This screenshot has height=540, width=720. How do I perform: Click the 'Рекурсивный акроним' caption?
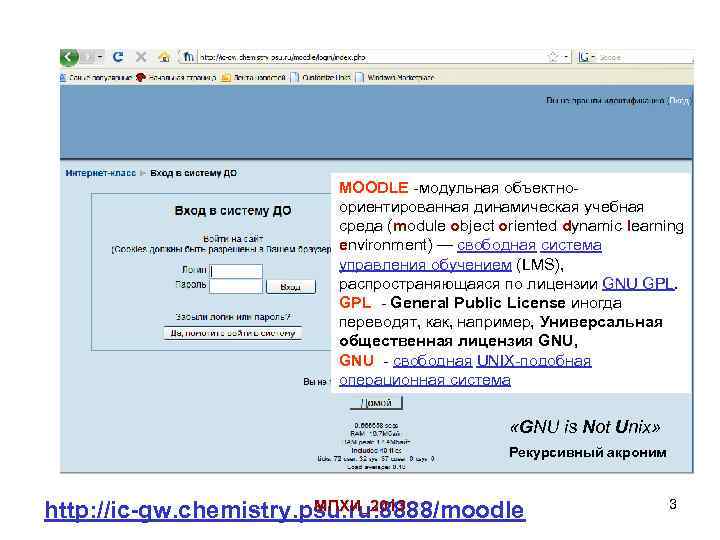[x=588, y=453]
